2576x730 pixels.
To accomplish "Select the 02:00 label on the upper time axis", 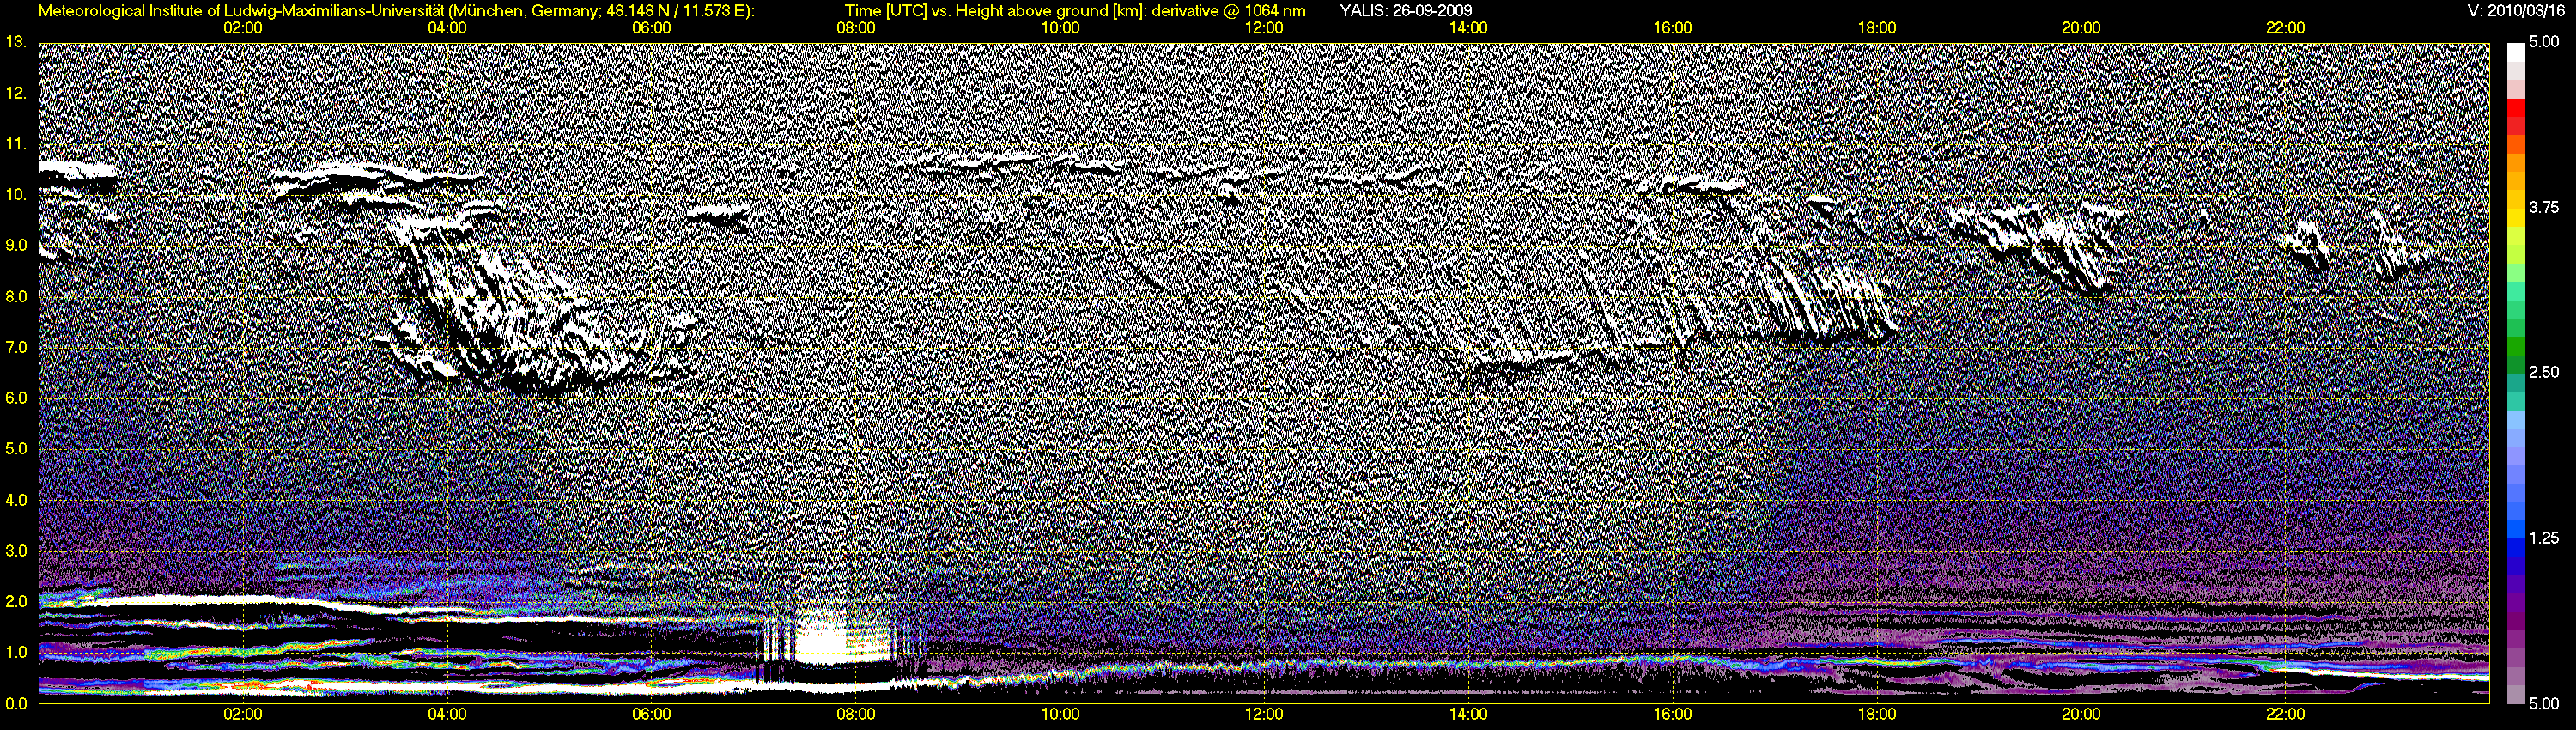I will (243, 28).
